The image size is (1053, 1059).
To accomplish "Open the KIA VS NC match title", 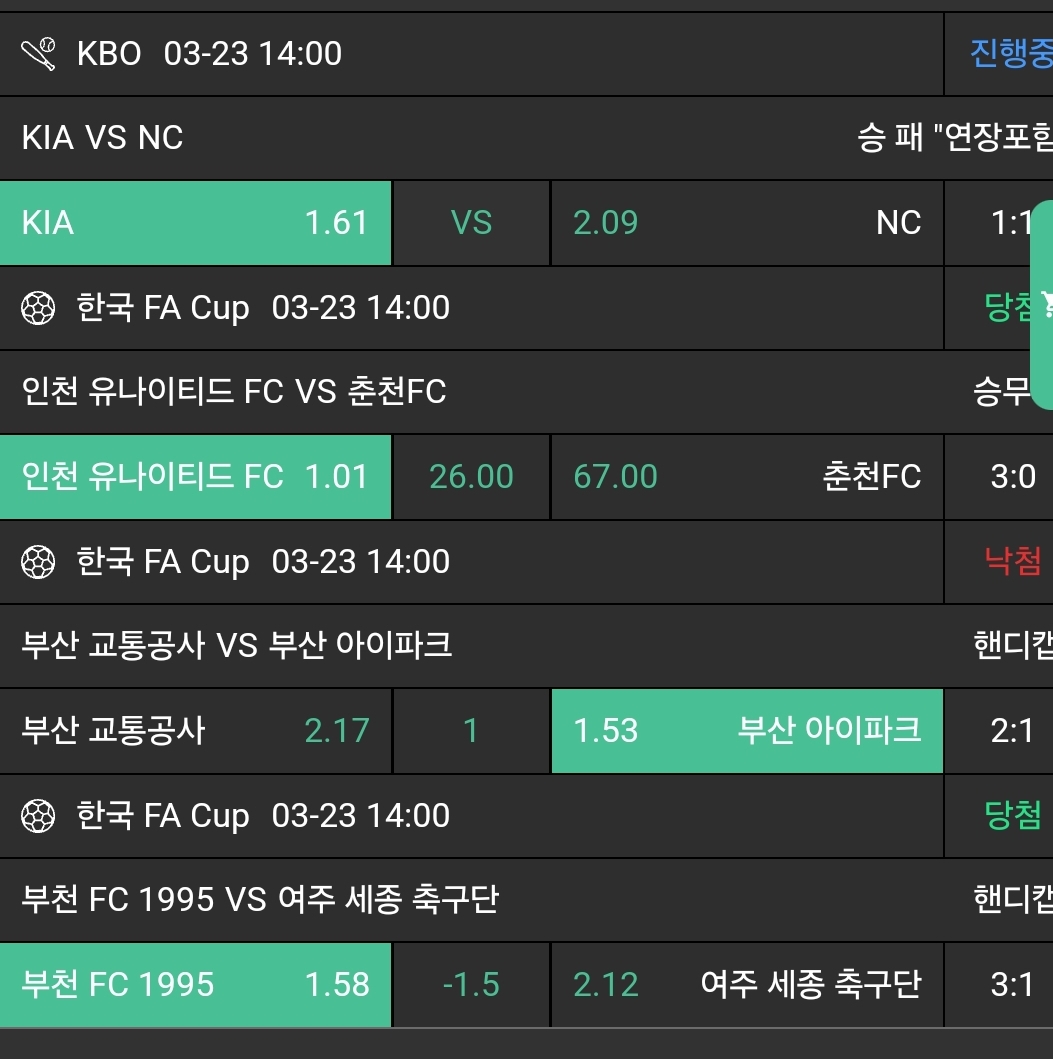I will click(x=103, y=138).
